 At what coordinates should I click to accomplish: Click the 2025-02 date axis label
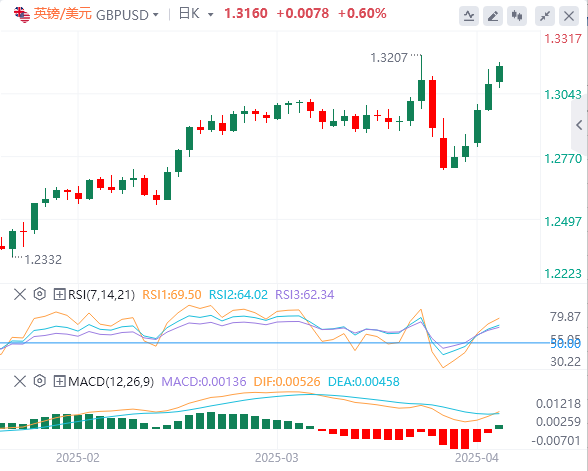[78, 458]
